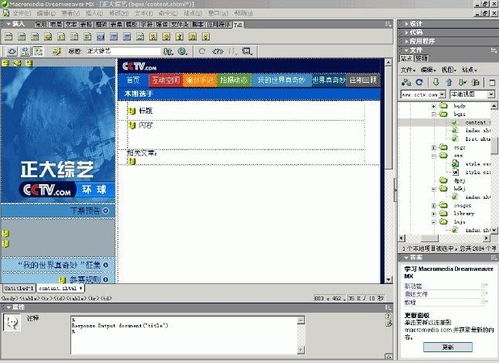Screen dimensions: 499x363
Task: Click the expand/collapse site window icon
Action: coord(492,82)
